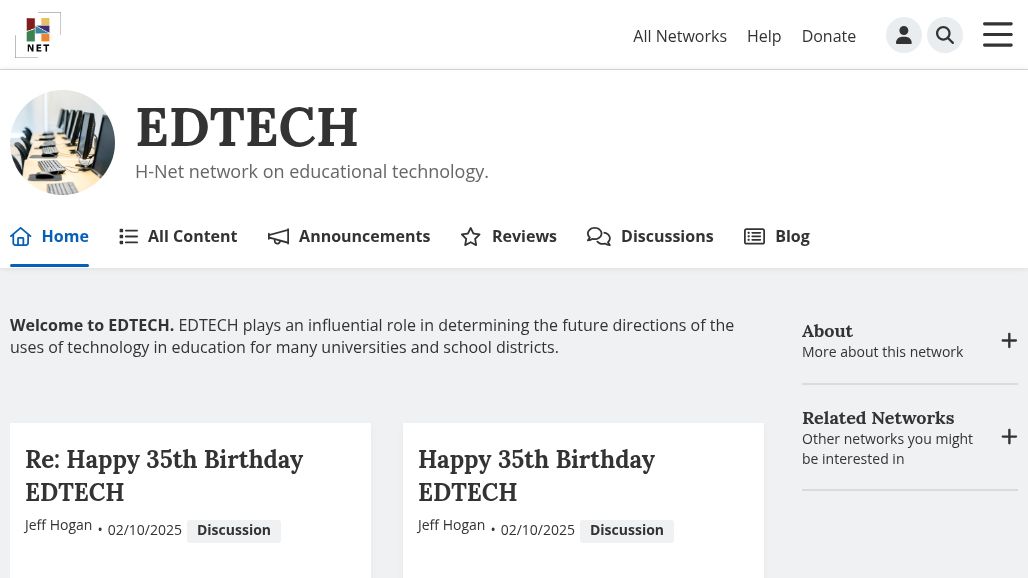Open the Reviews tab
Viewport: 1028px width, 578px height.
508,237
